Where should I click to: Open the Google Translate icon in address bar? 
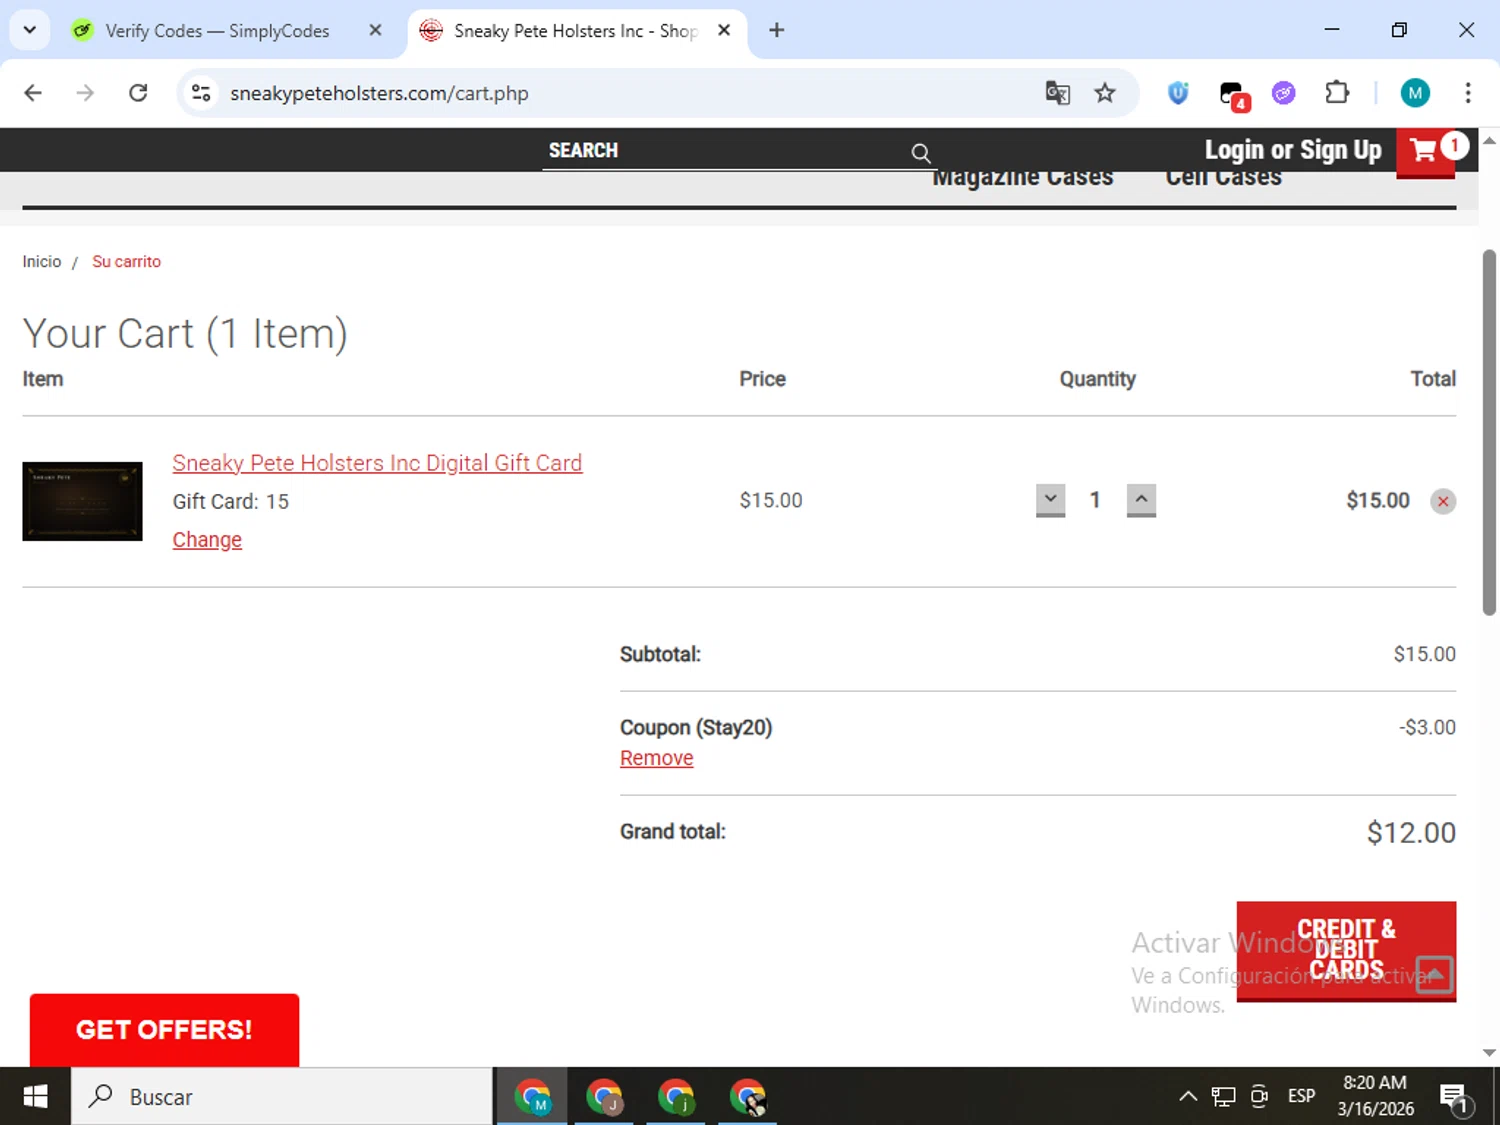(x=1057, y=93)
